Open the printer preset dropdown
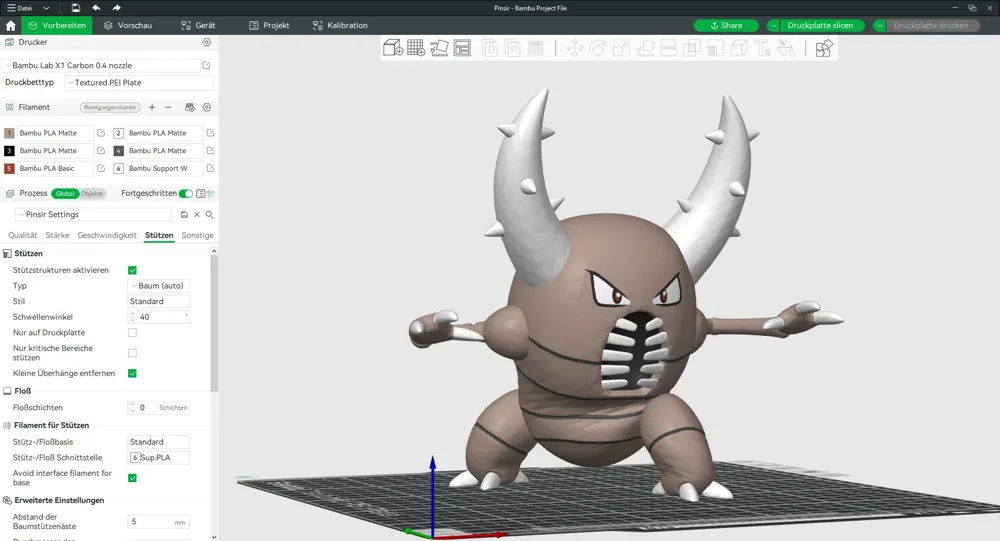The image size is (1000, 541). [x=103, y=65]
